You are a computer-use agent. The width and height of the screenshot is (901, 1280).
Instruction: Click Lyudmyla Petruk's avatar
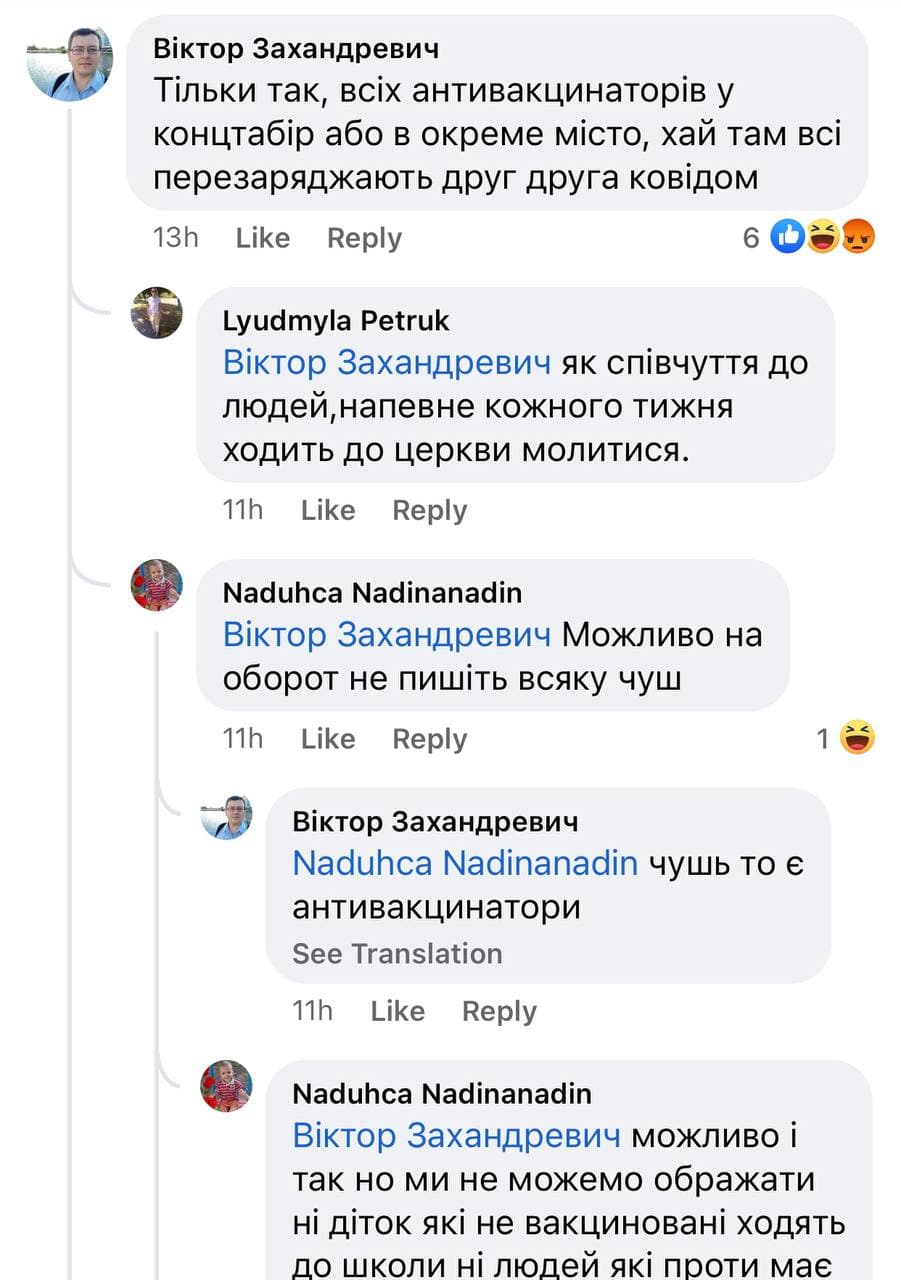157,313
